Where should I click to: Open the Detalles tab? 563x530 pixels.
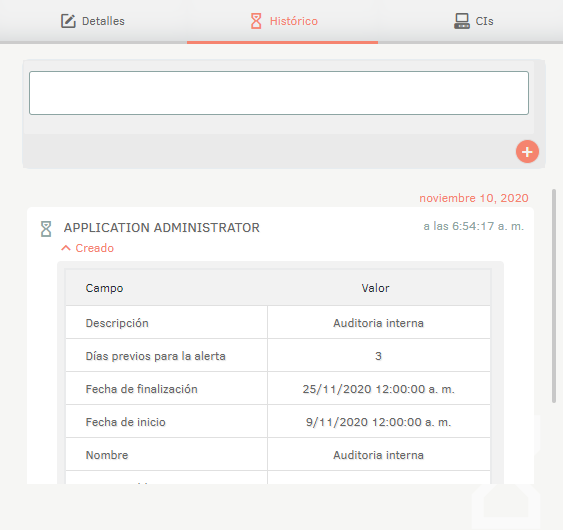coord(93,21)
